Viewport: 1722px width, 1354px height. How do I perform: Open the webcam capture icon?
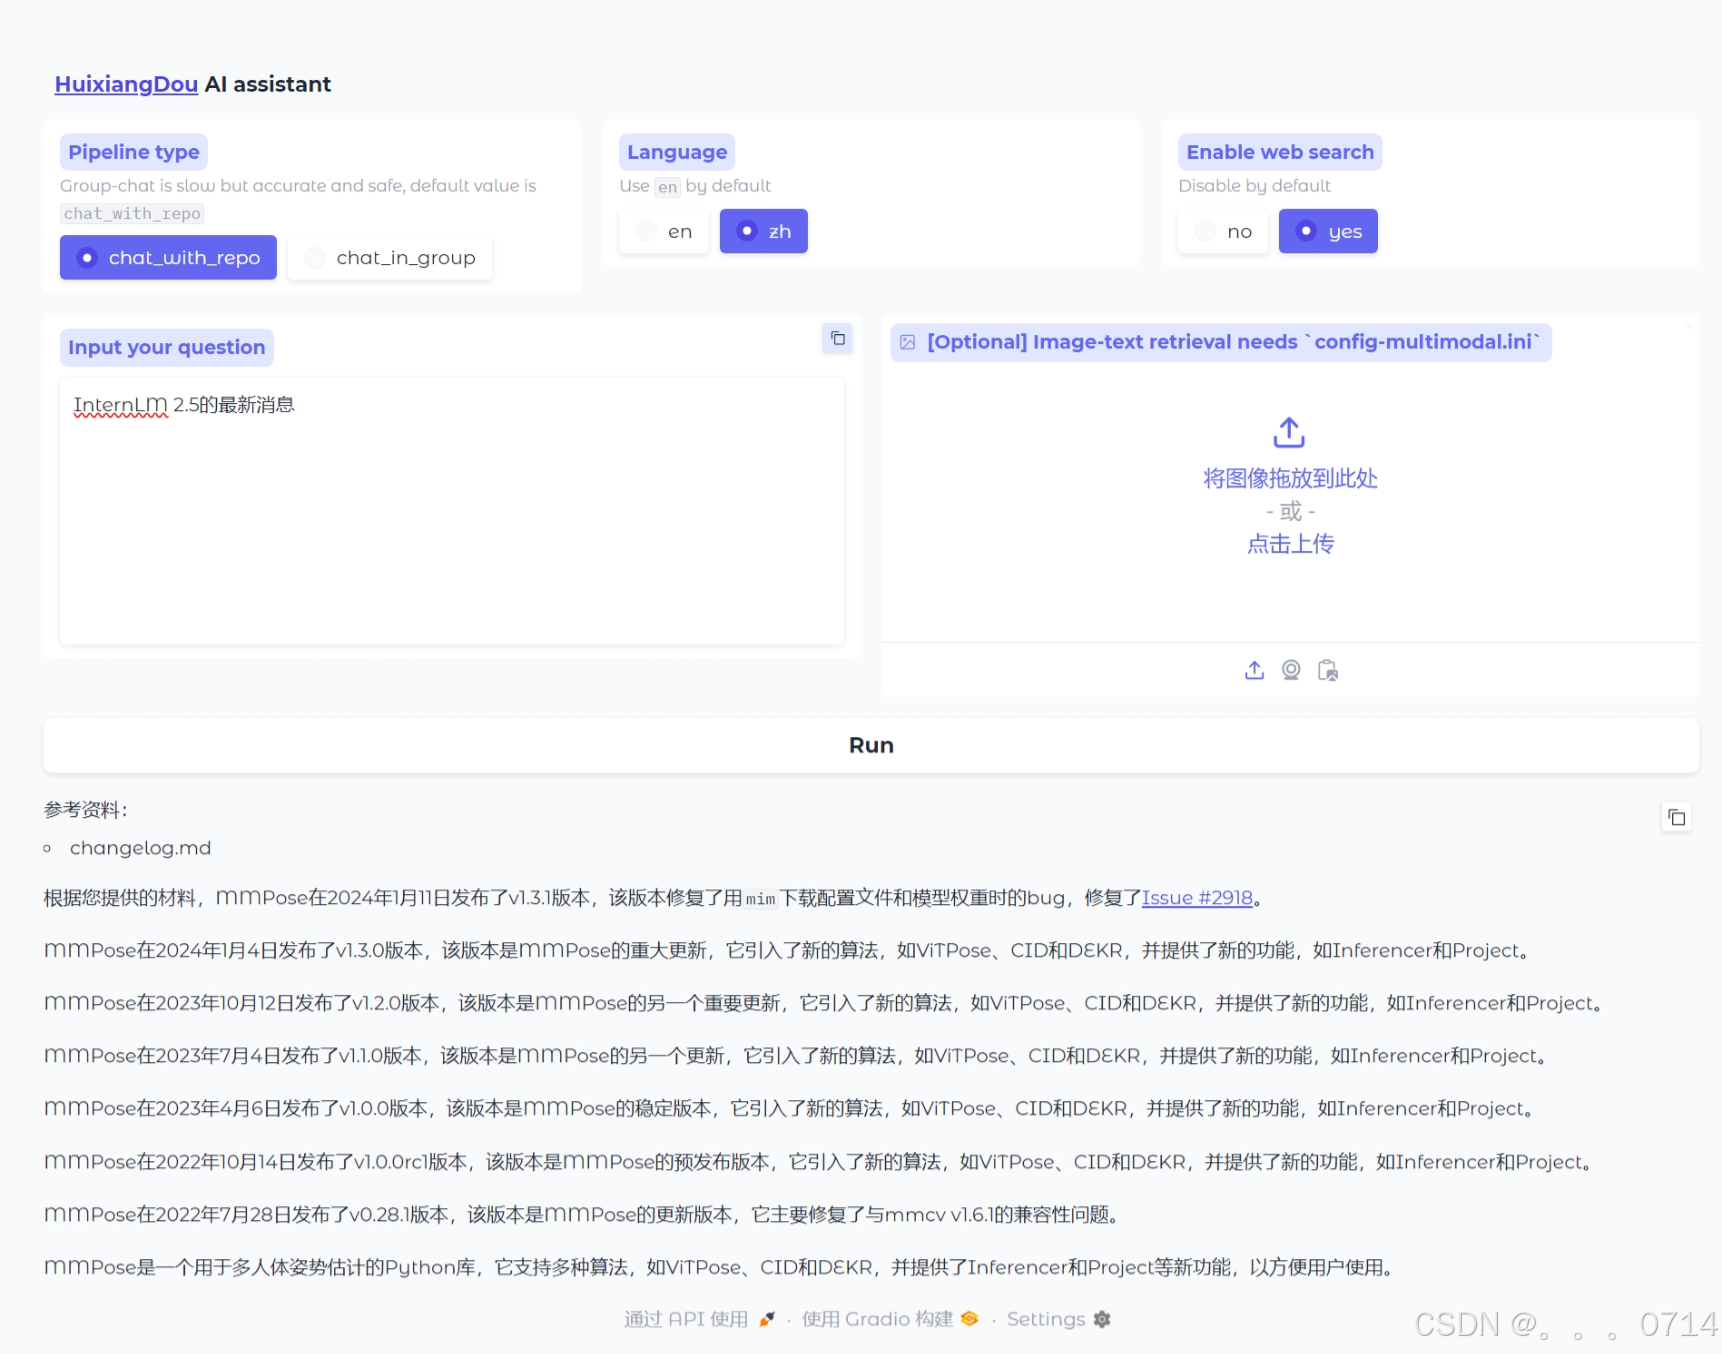tap(1290, 670)
